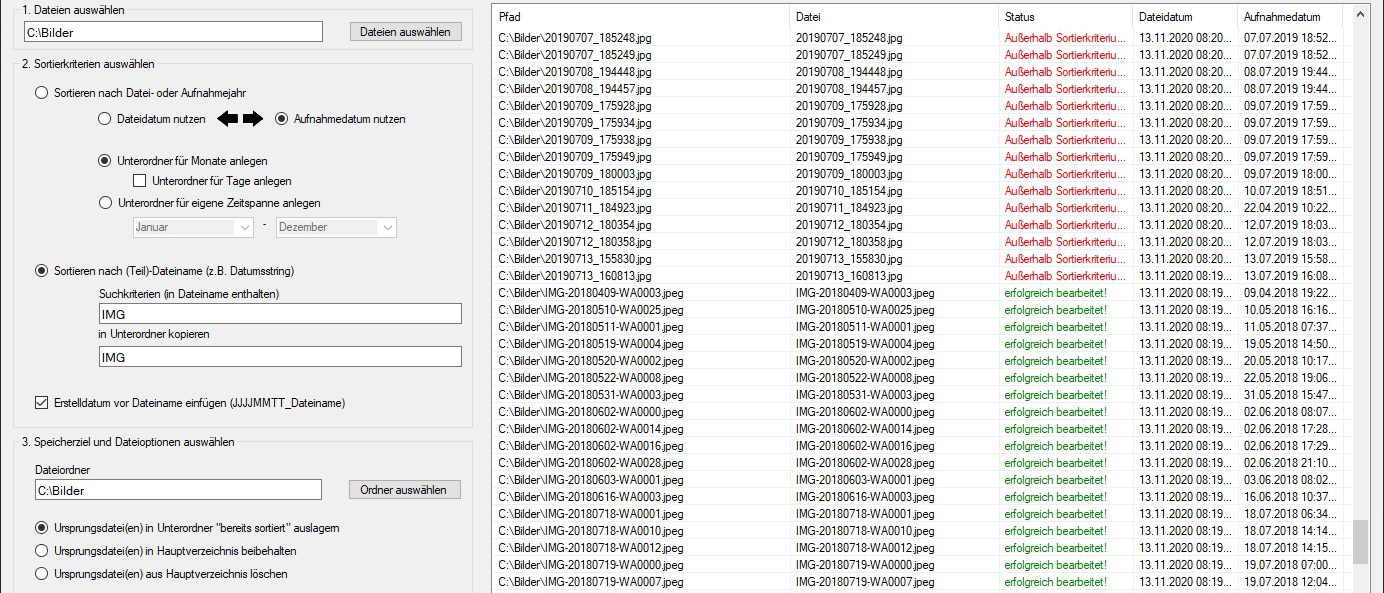The width and height of the screenshot is (1384, 593).
Task: Click the 'Suchkriterien' input field containing IMG
Action: click(280, 314)
